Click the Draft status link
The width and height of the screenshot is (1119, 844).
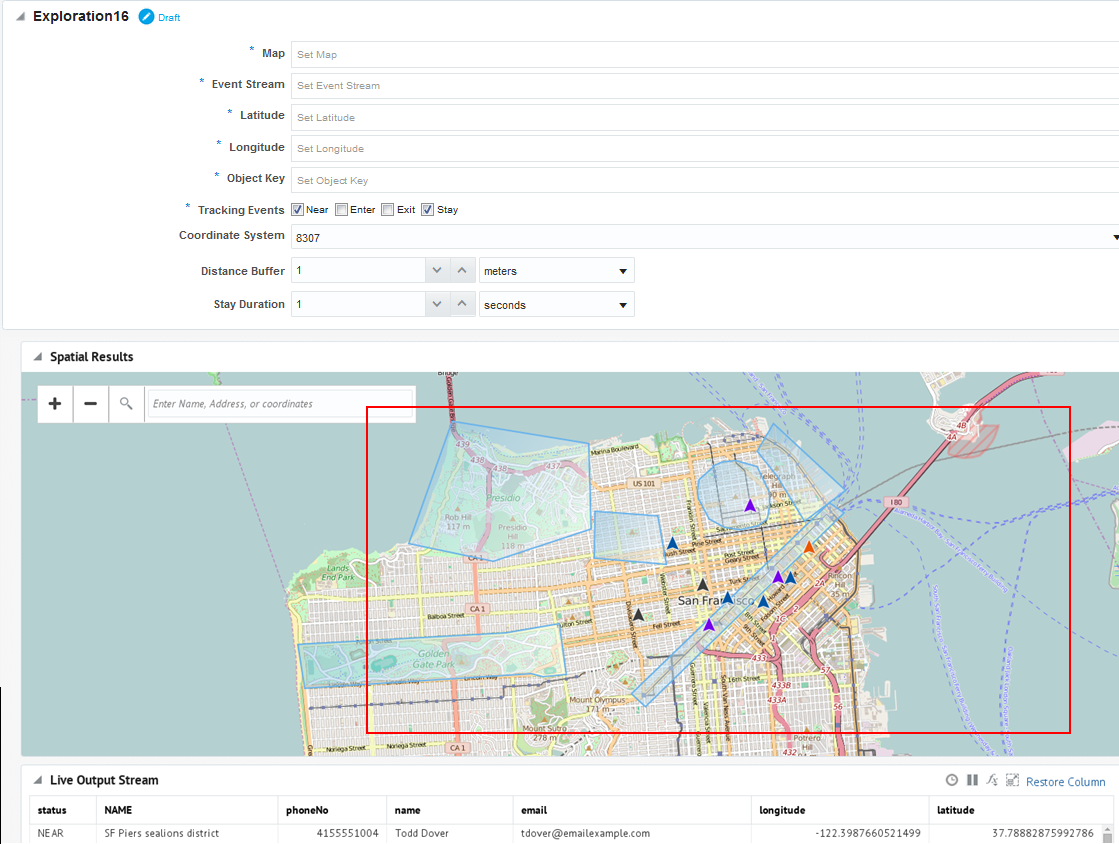169,18
